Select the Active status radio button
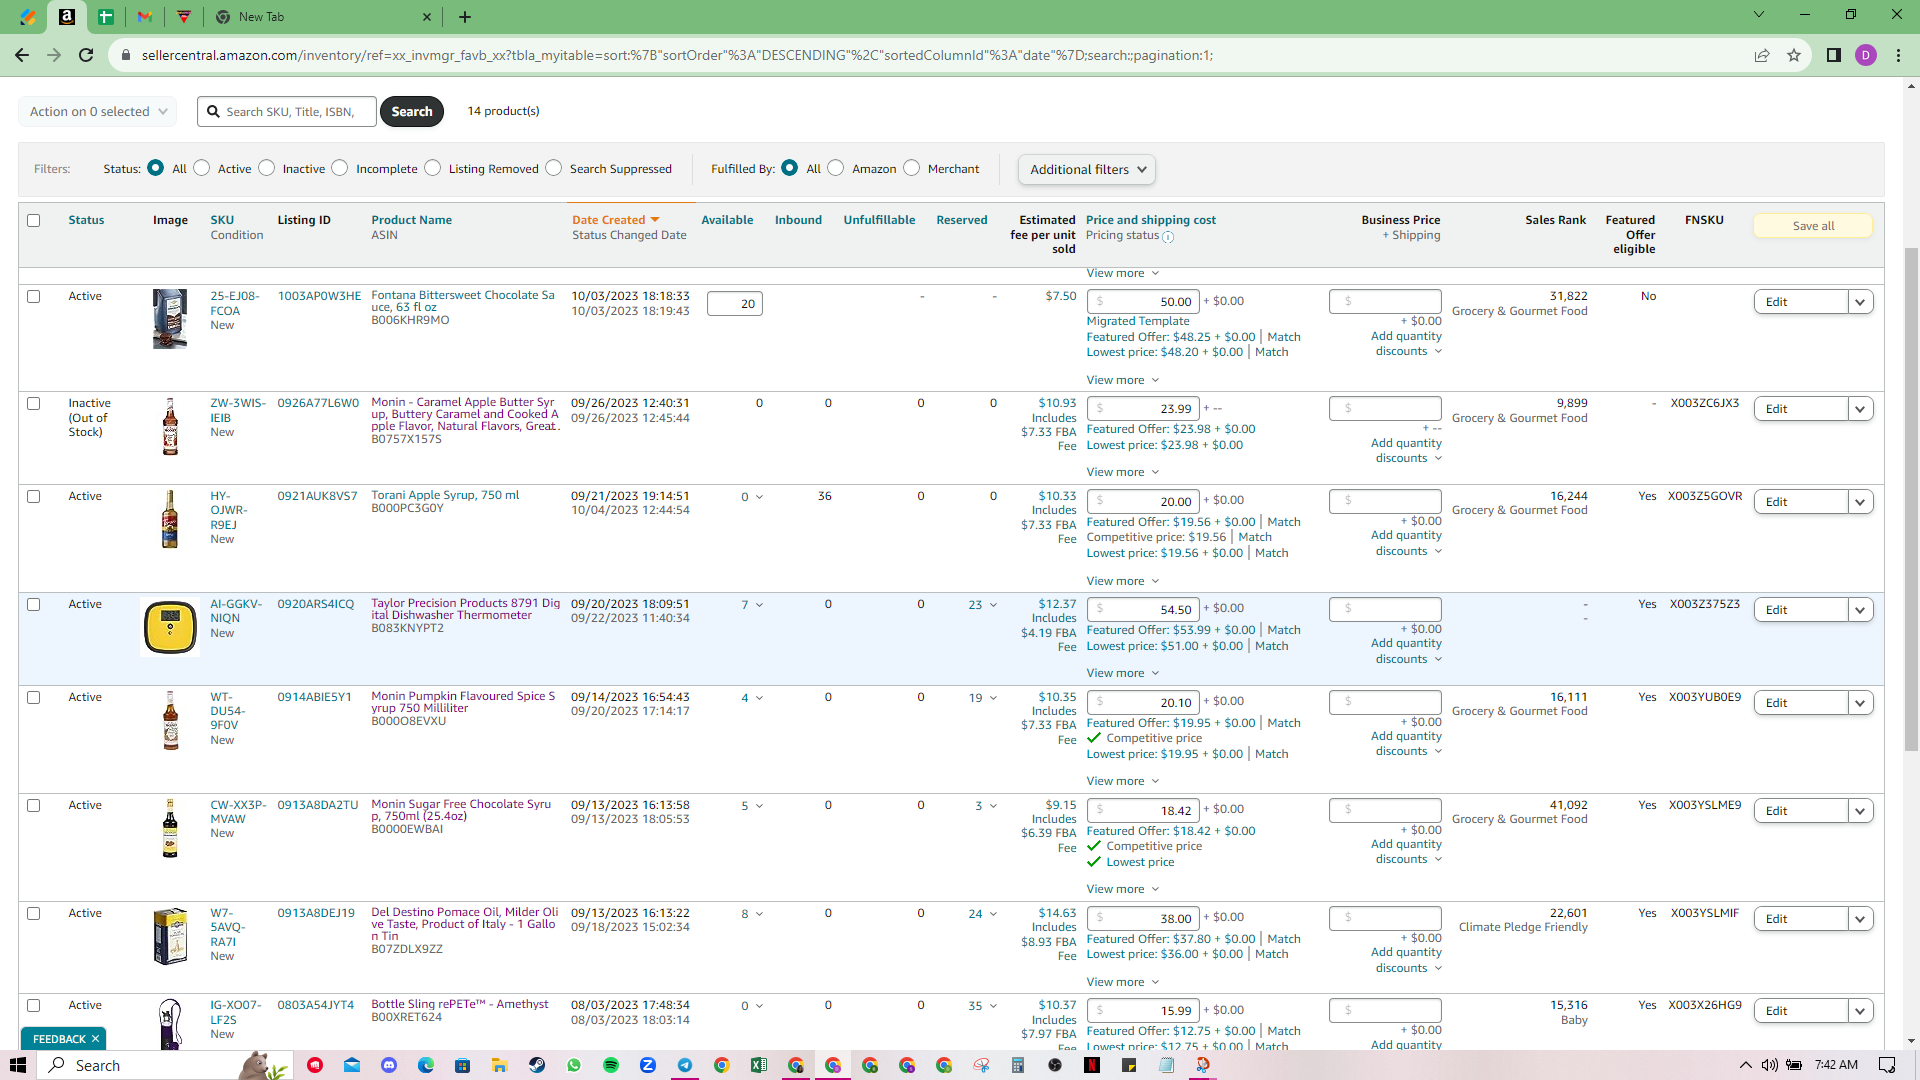This screenshot has height=1080, width=1920. coord(202,168)
